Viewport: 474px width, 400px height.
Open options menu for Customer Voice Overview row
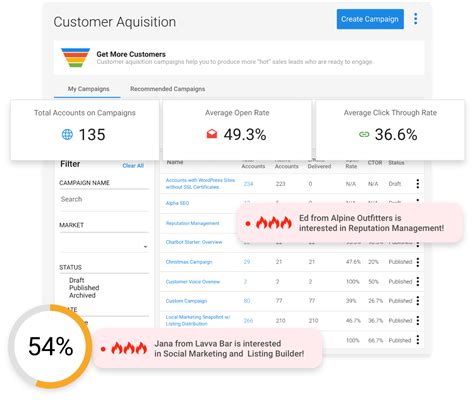click(x=418, y=282)
